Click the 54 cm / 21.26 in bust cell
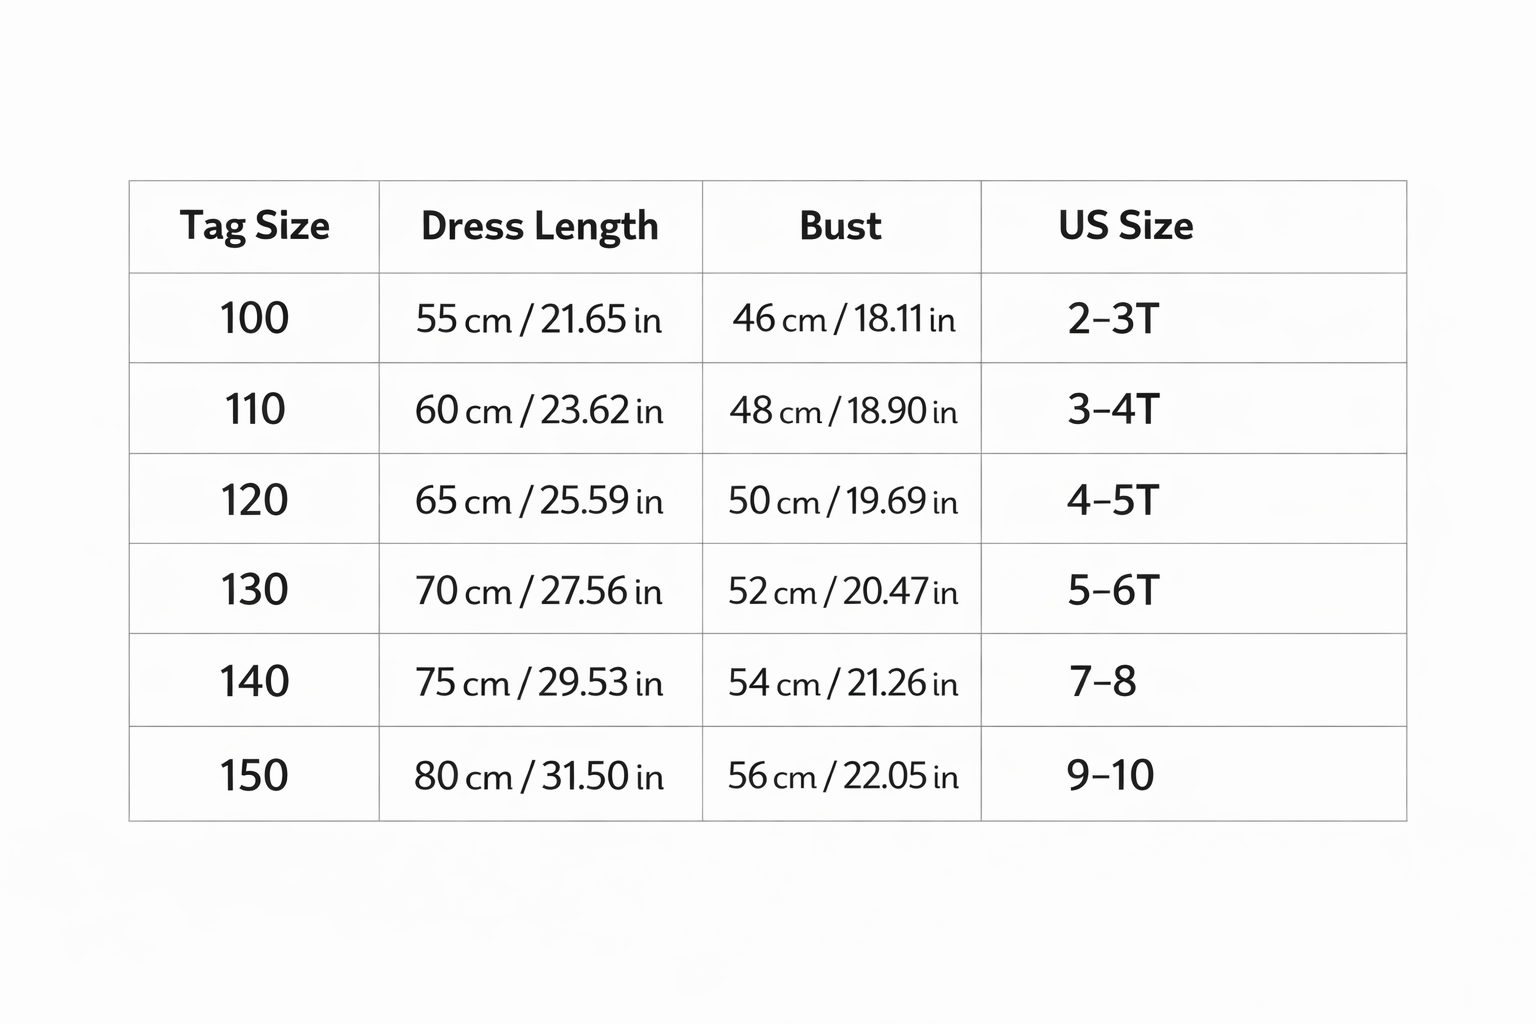Viewport: 1536px width, 1024px height. [x=843, y=682]
